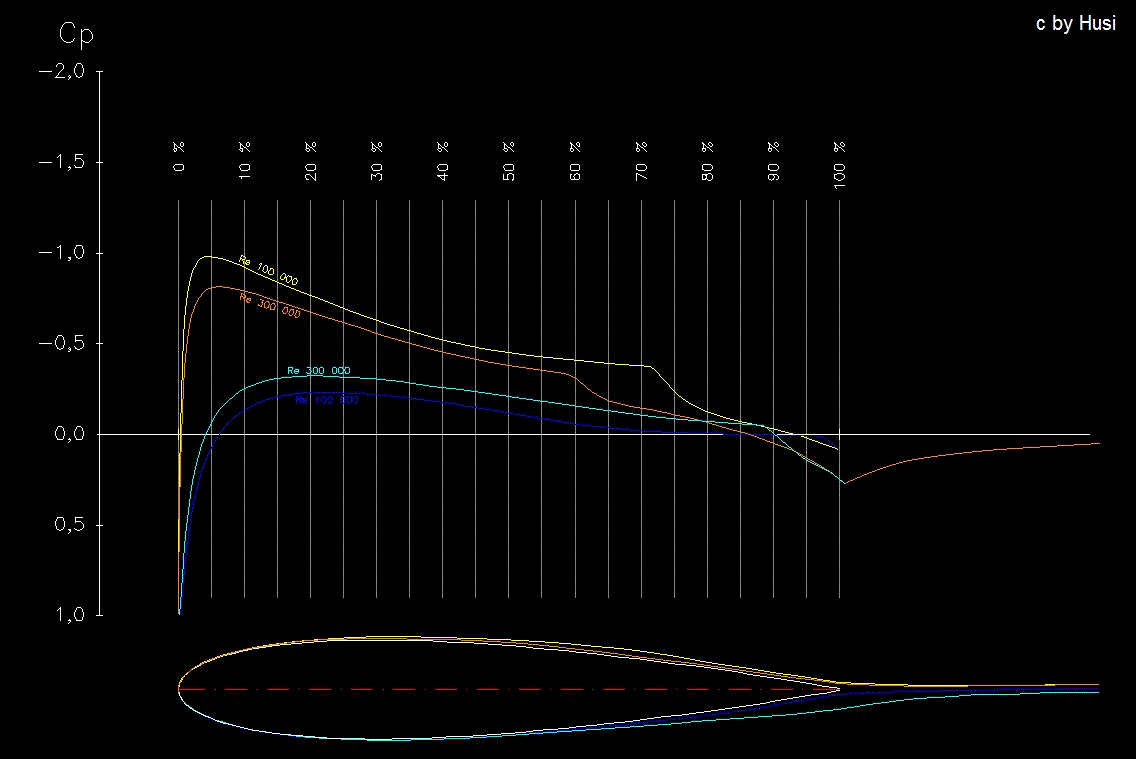This screenshot has width=1136, height=759.
Task: Select the orange Re 300 000 curve label
Action: click(270, 306)
